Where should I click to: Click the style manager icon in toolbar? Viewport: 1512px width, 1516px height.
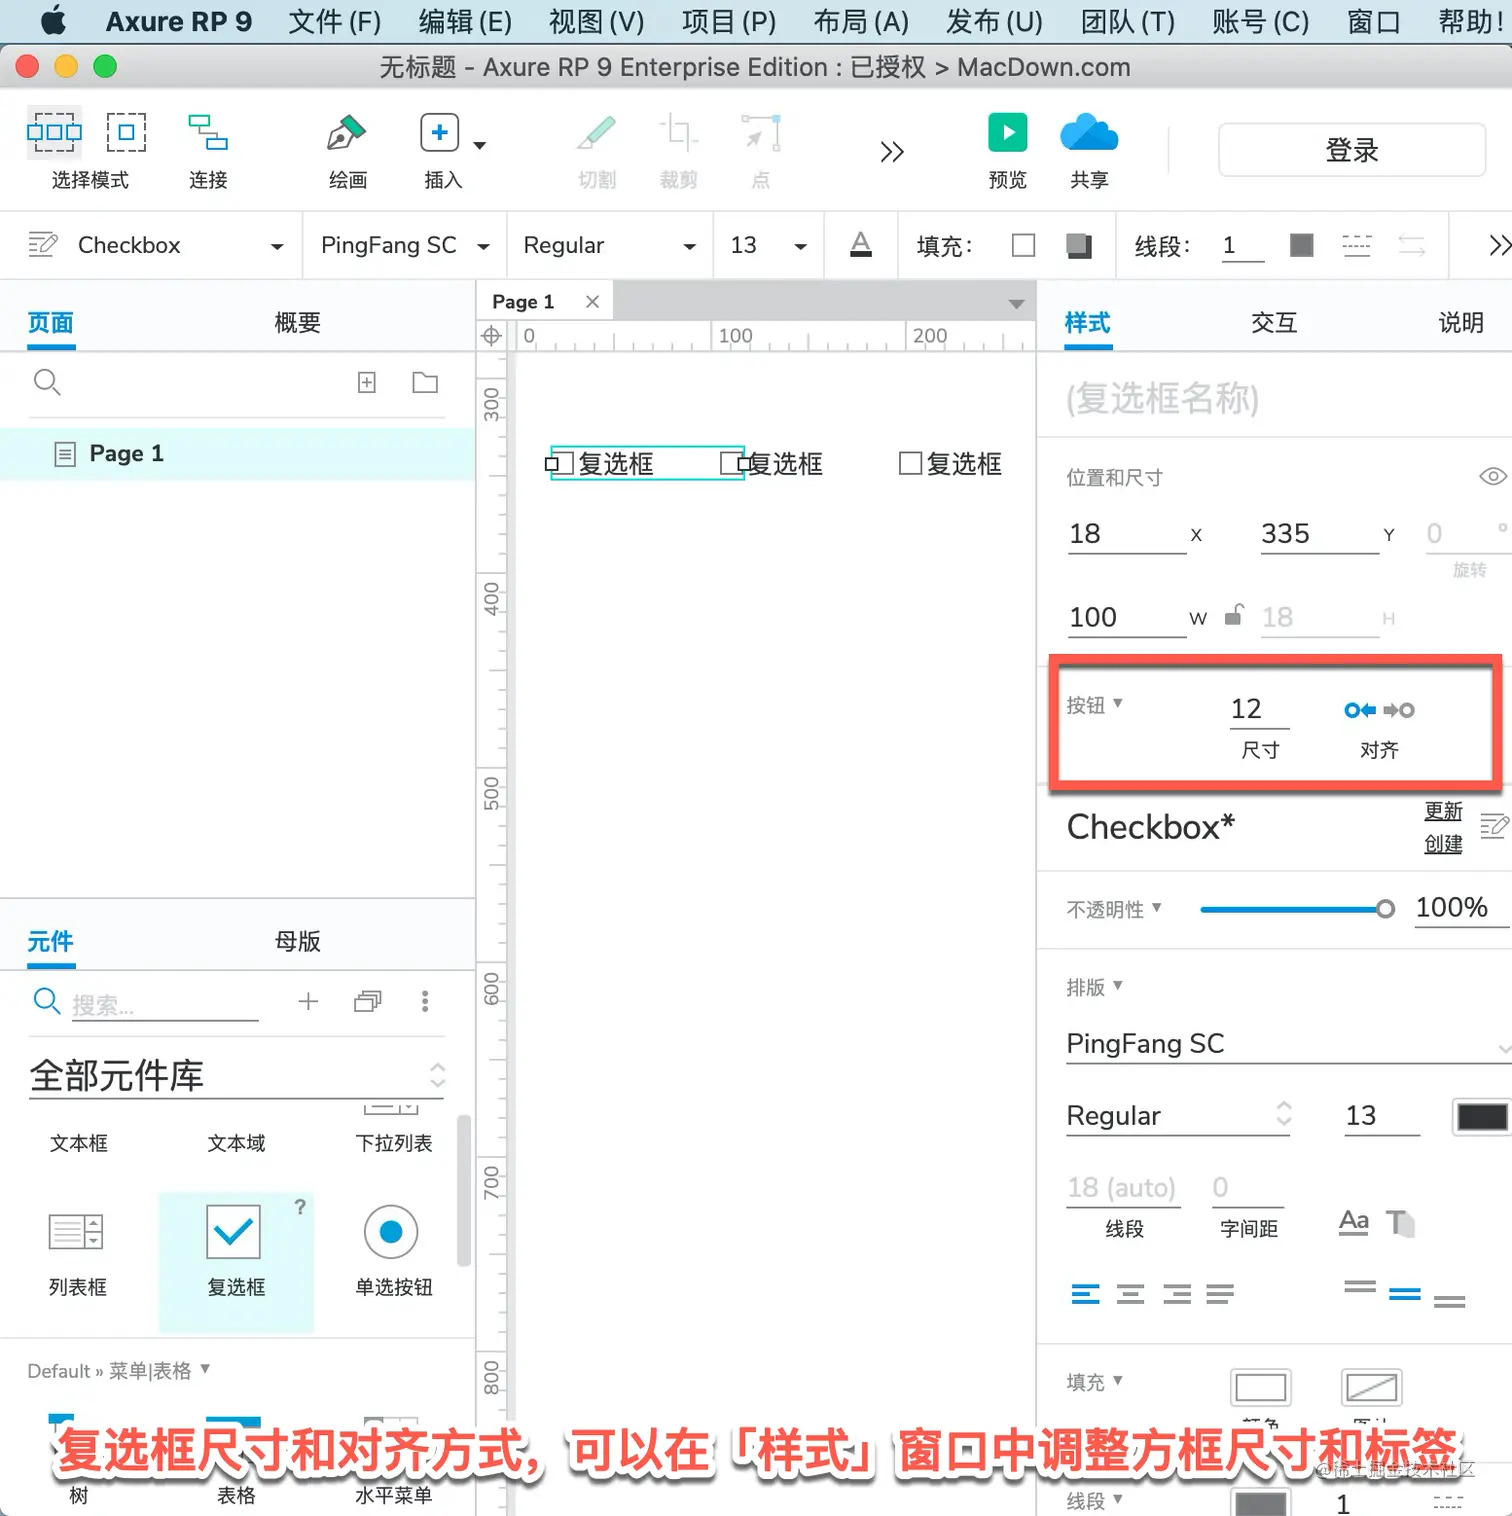coord(42,244)
